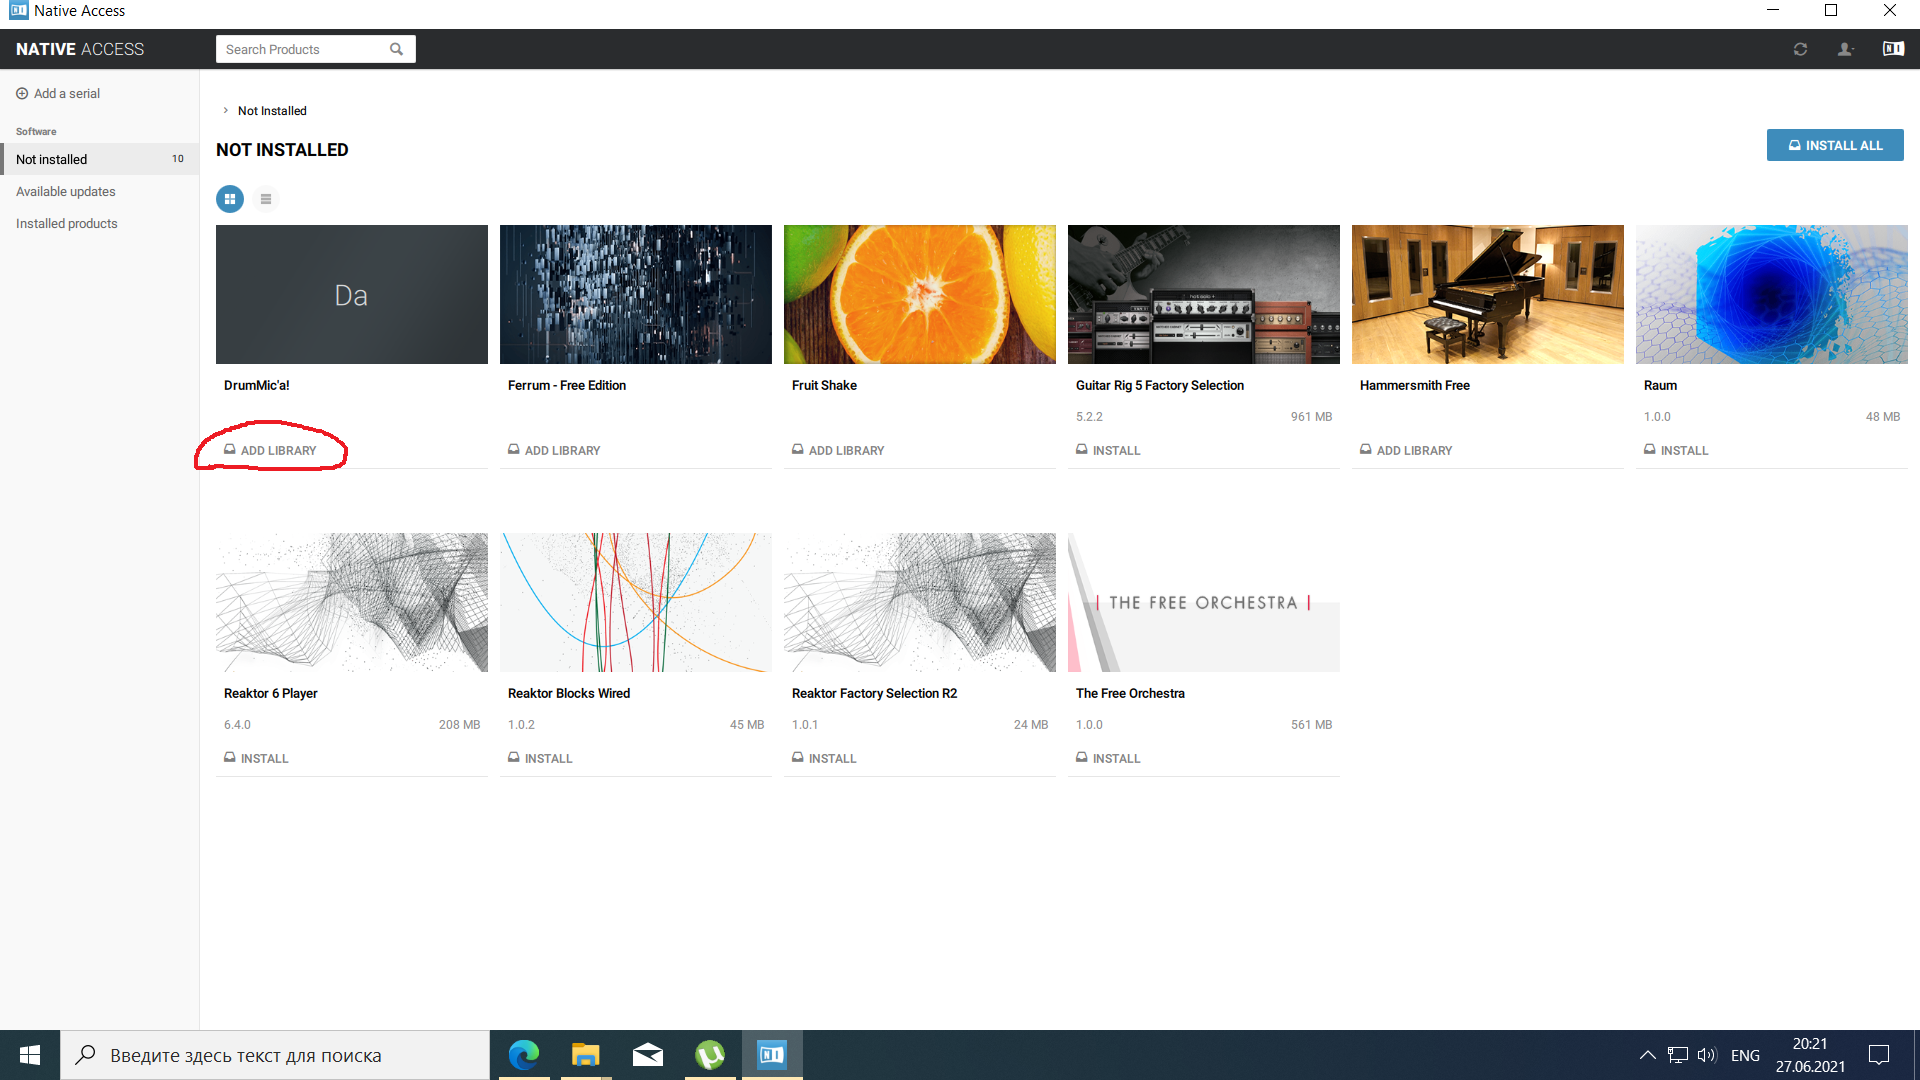Image resolution: width=1920 pixels, height=1080 pixels.
Task: Expand the Not Installed breadcrumb chevron
Action: point(226,111)
